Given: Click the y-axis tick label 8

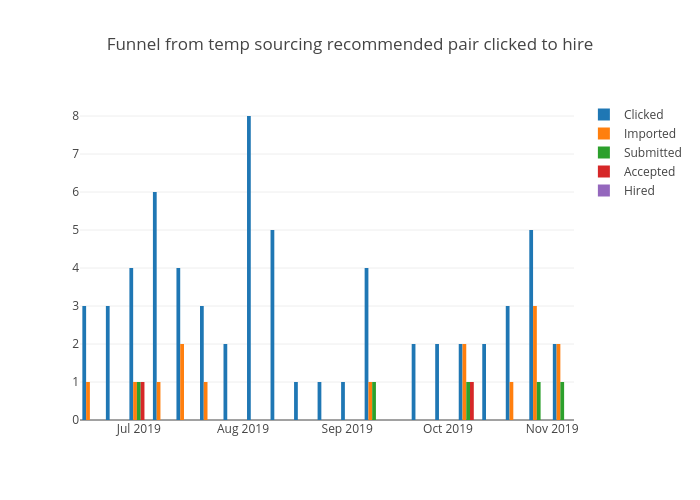Looking at the screenshot, I should click(x=75, y=116).
